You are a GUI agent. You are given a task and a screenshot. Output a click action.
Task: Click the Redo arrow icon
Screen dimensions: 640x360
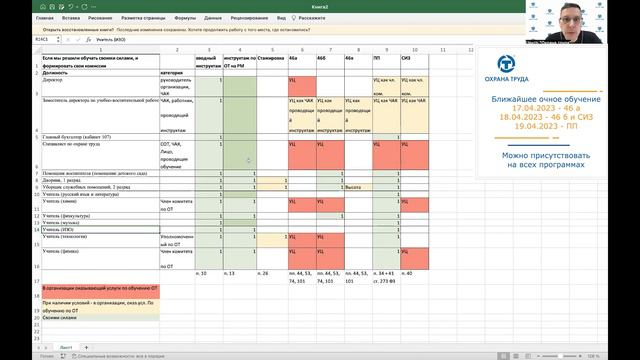[x=84, y=7]
